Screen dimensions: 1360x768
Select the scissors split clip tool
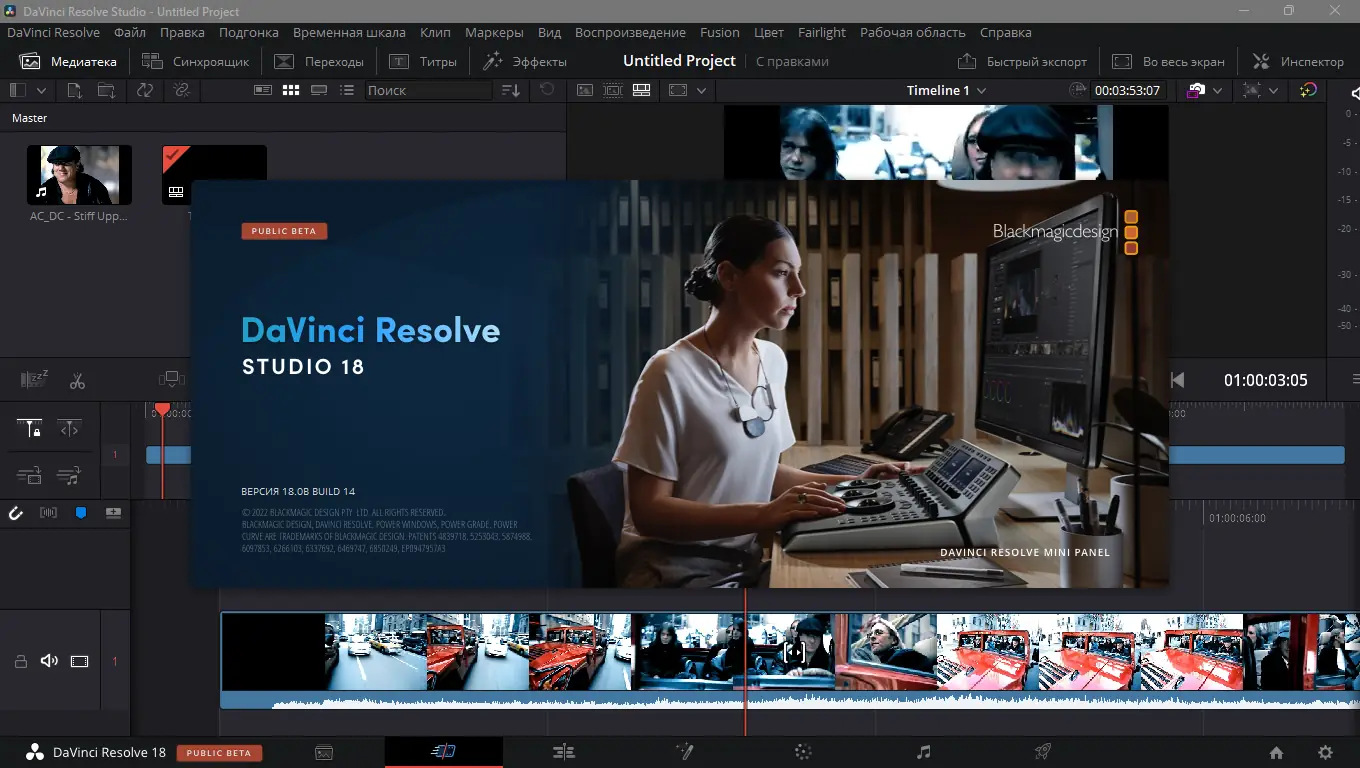(x=77, y=381)
